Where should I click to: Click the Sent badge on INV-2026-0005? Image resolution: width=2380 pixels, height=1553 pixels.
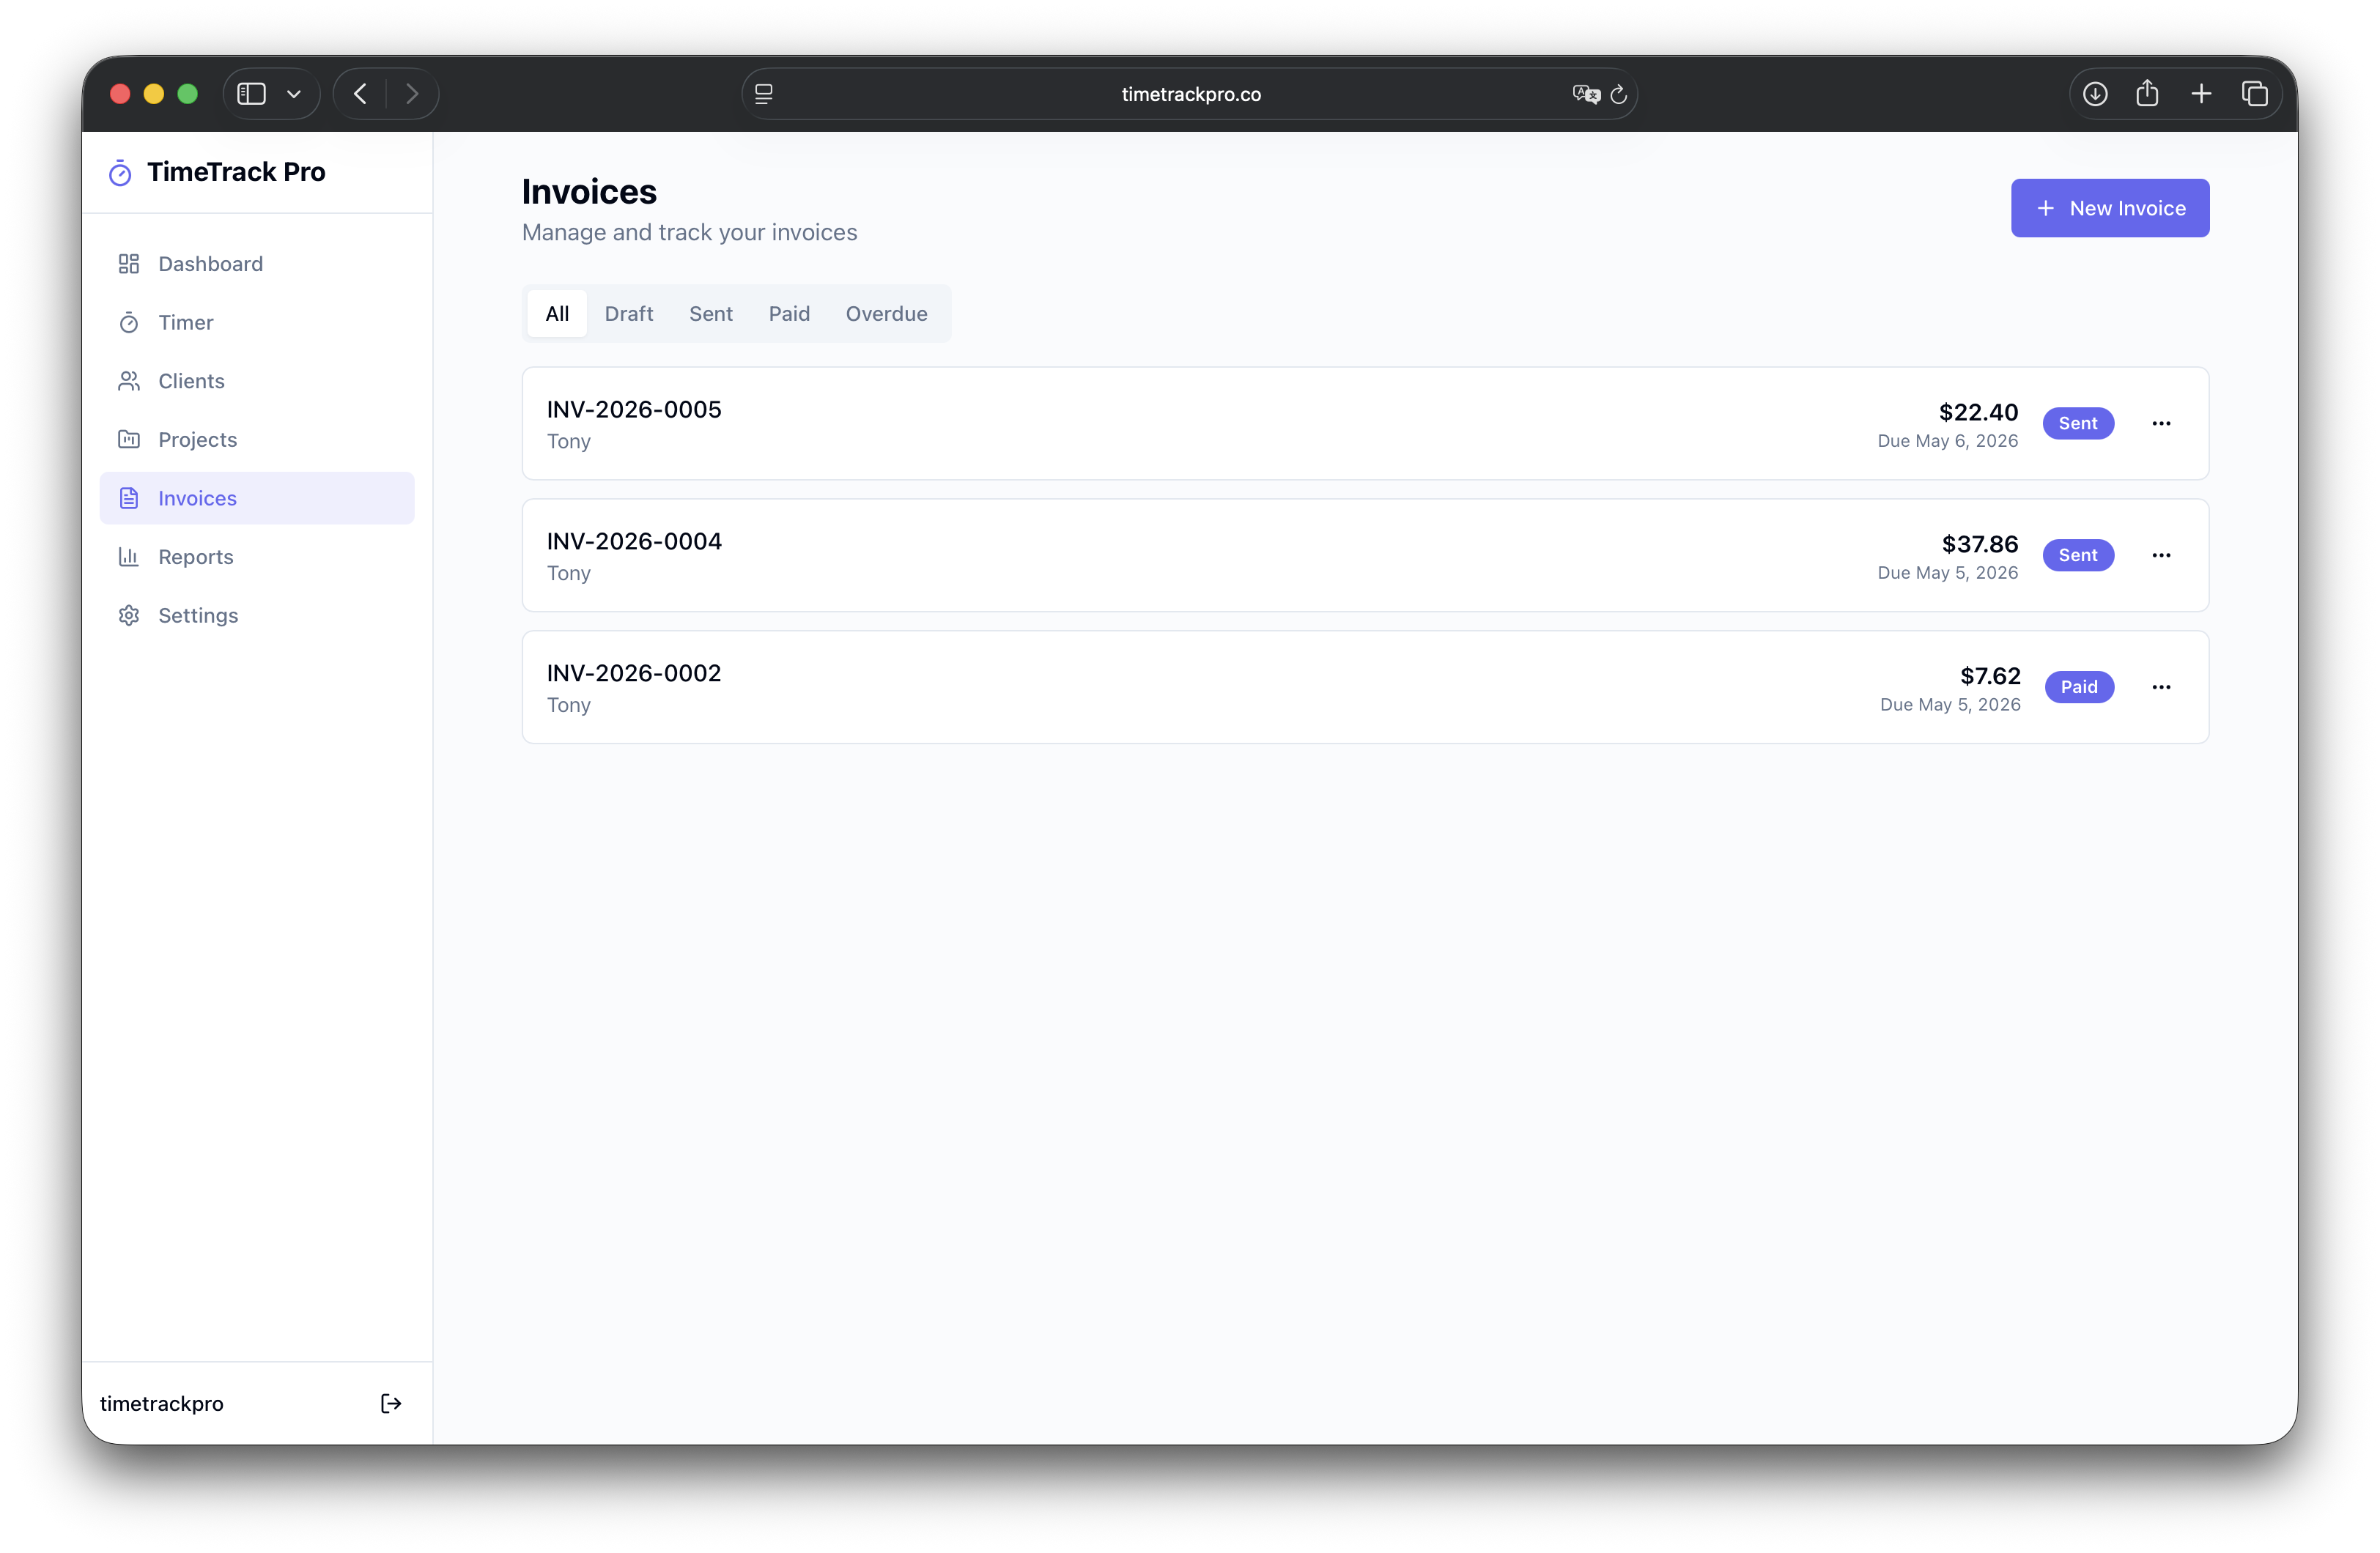click(x=2078, y=423)
